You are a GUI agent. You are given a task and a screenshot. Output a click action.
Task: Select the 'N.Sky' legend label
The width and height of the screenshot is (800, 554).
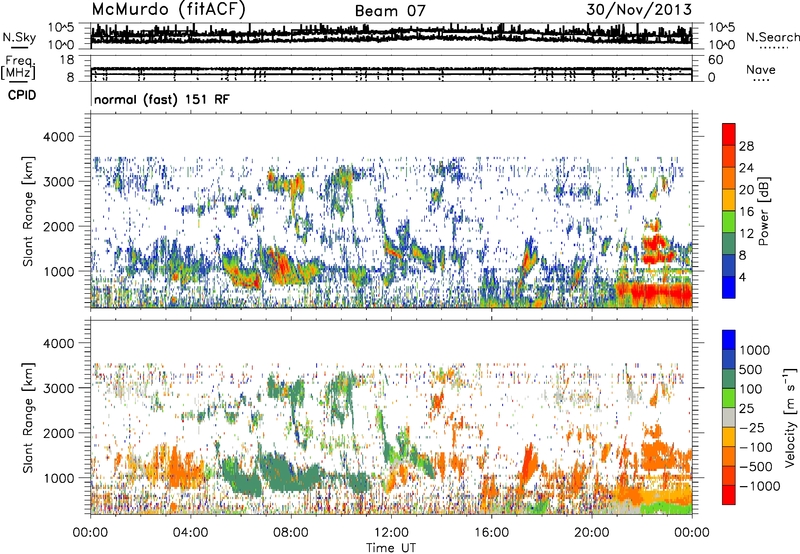(x=19, y=37)
